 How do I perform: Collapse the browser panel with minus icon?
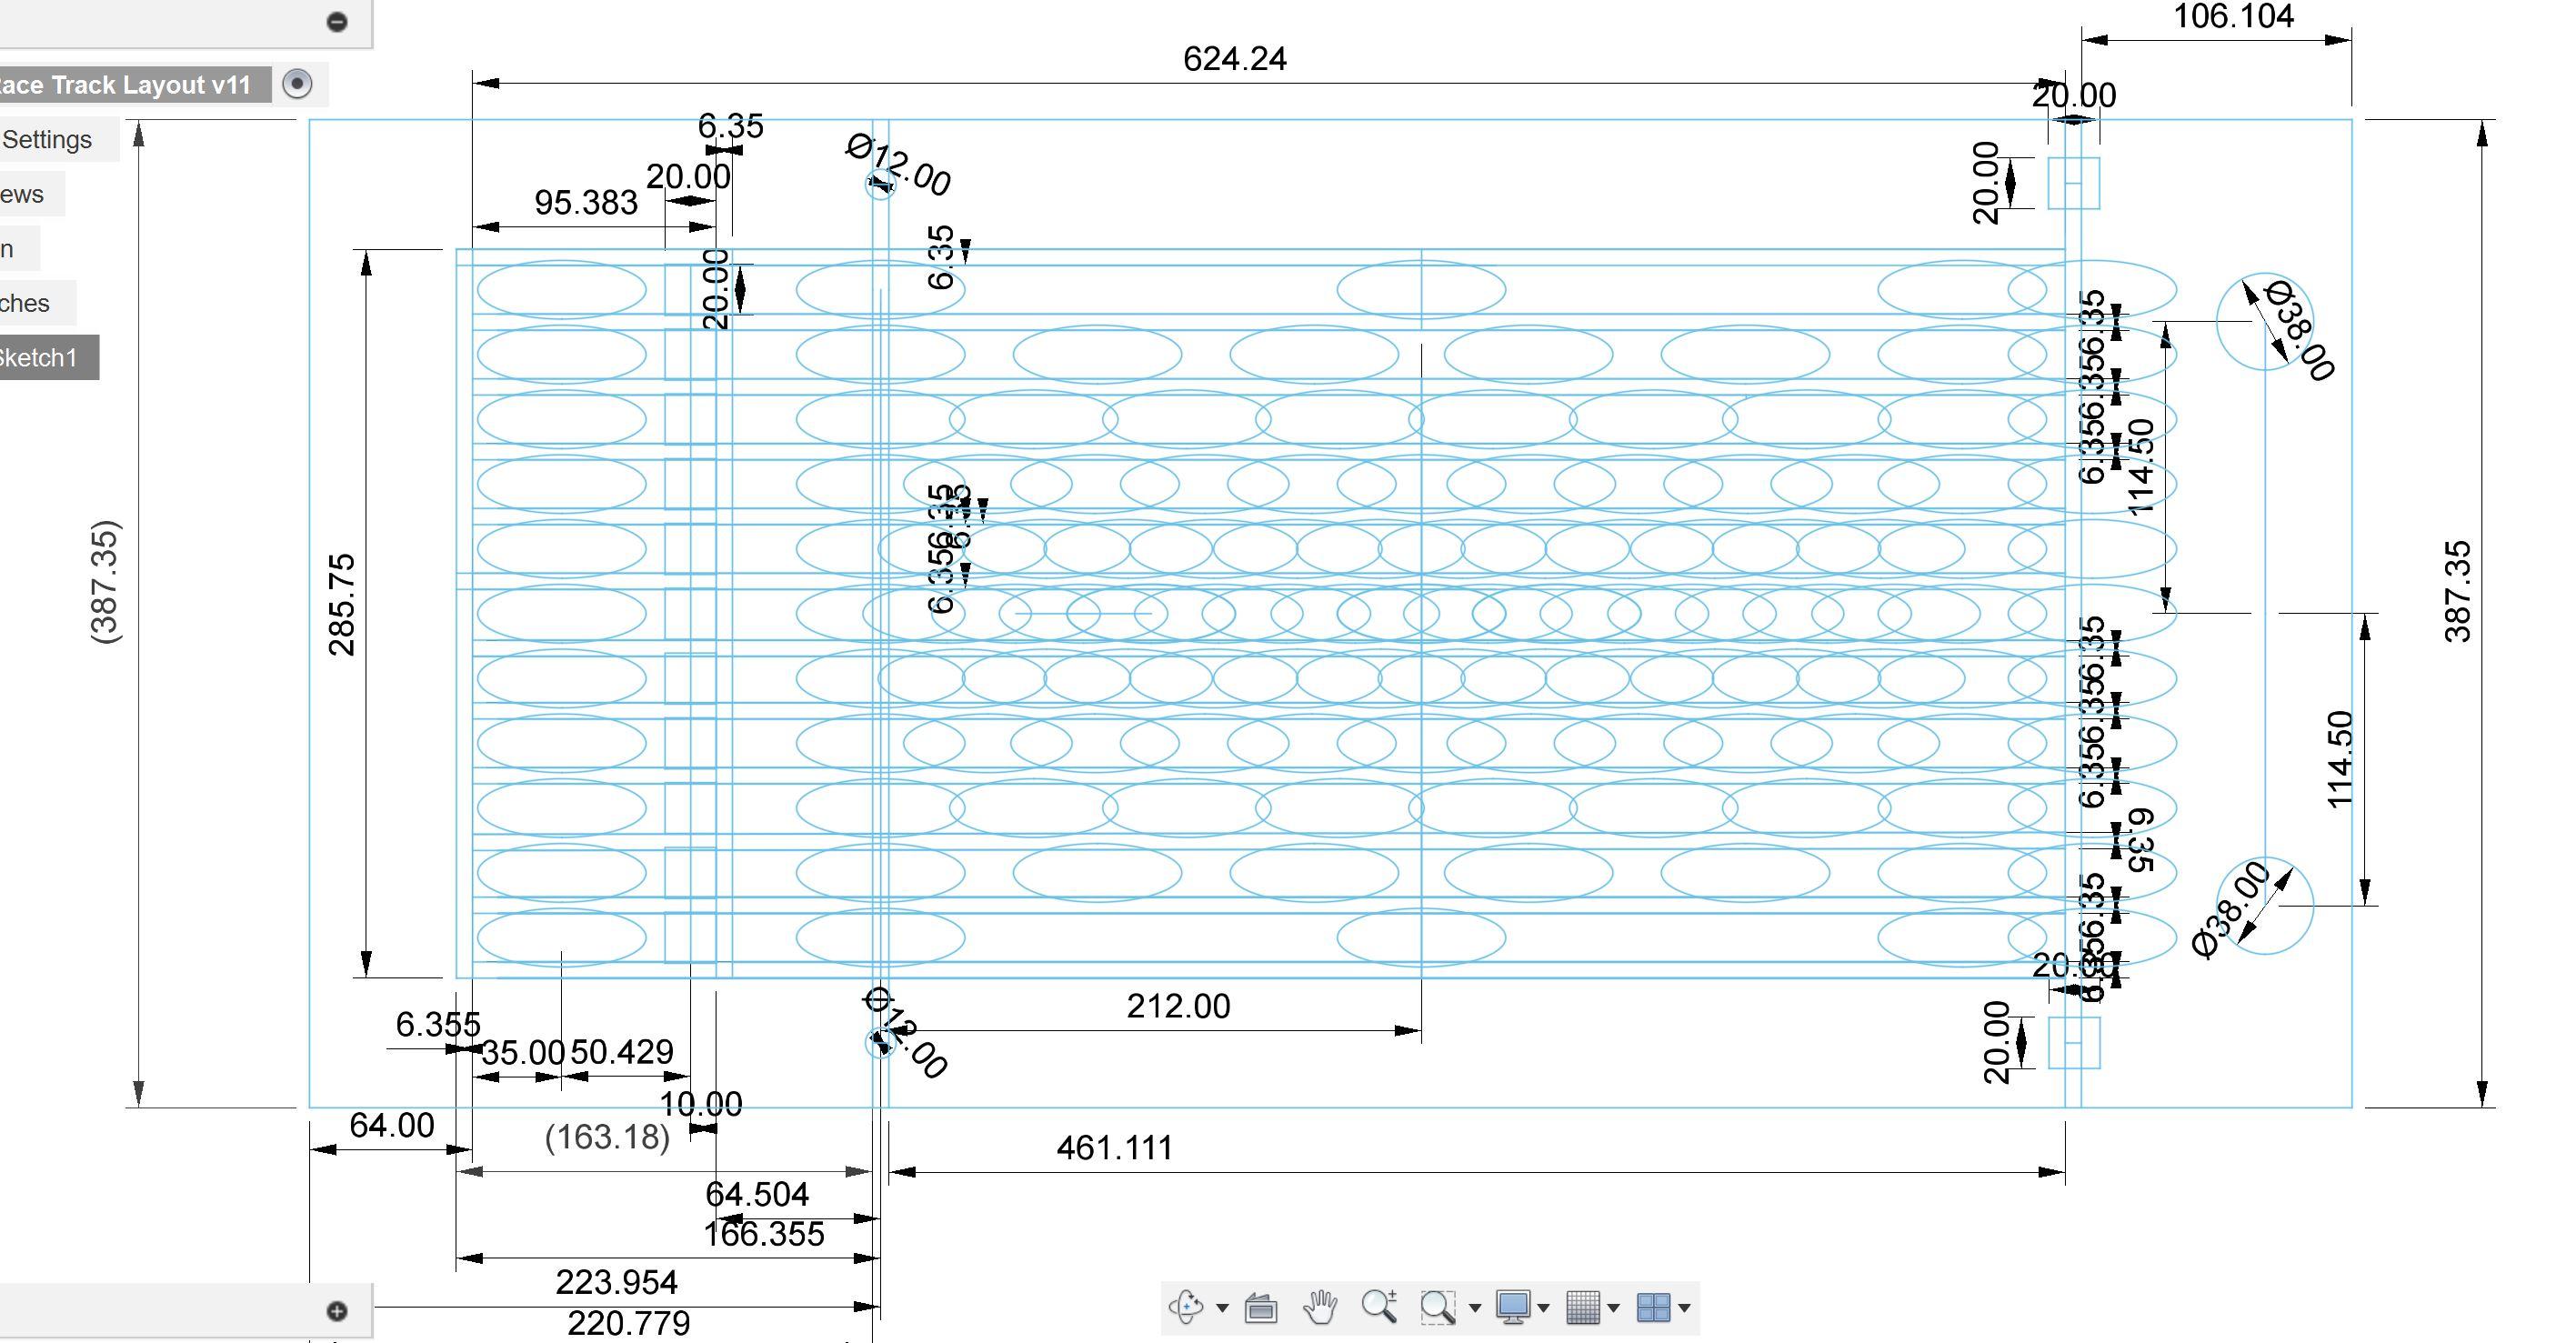pos(337,21)
